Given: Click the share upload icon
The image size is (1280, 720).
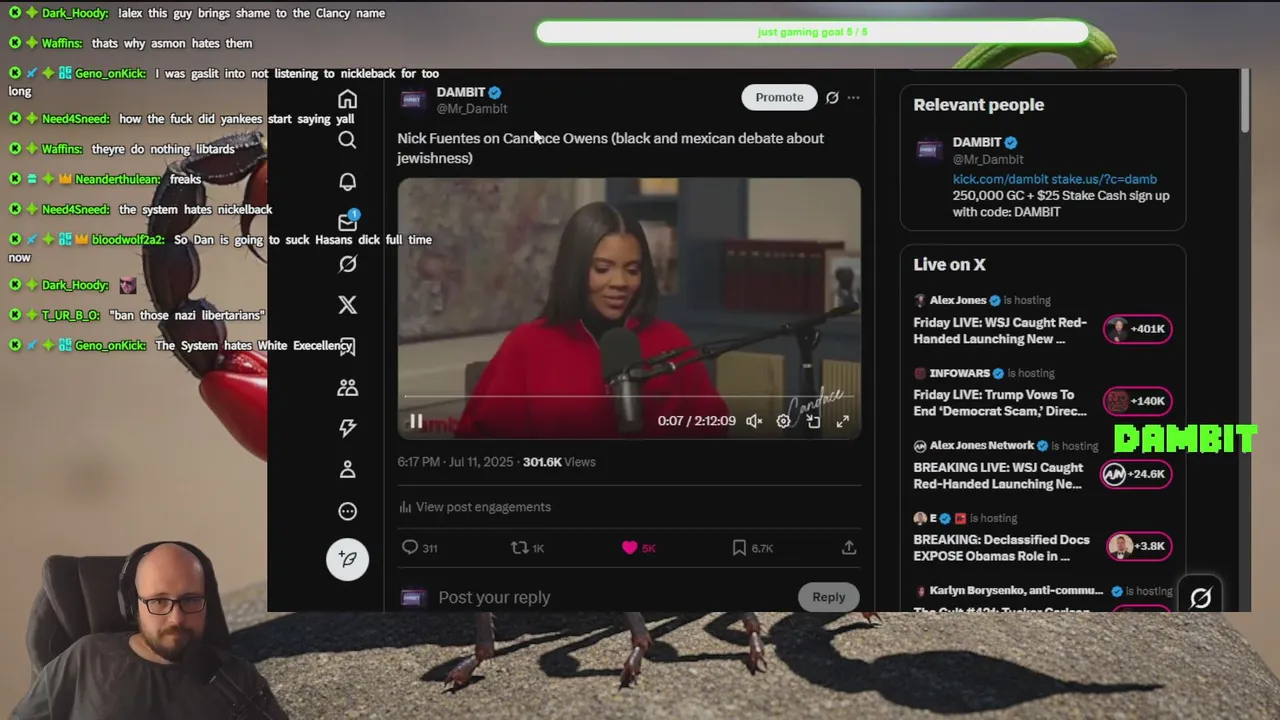Looking at the screenshot, I should point(849,548).
